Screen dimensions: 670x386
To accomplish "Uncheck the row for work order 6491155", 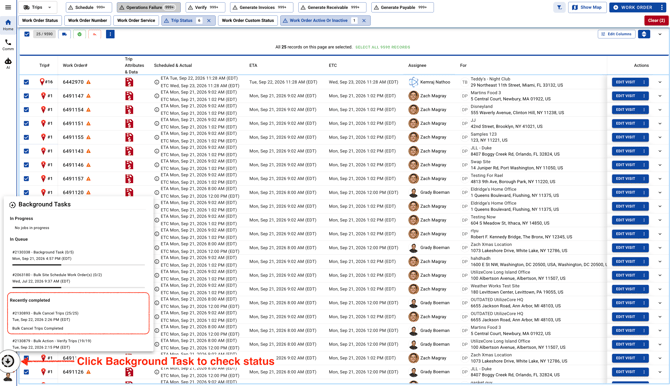I will [26, 137].
